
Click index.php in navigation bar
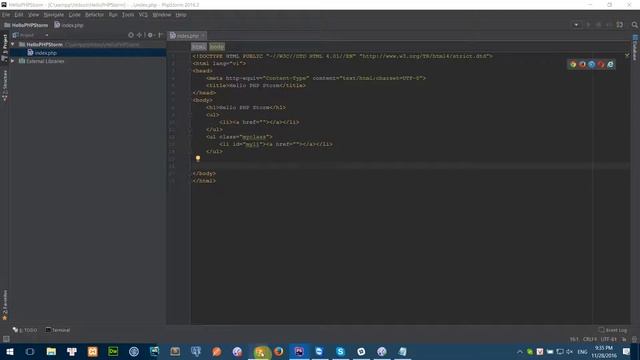point(69,25)
